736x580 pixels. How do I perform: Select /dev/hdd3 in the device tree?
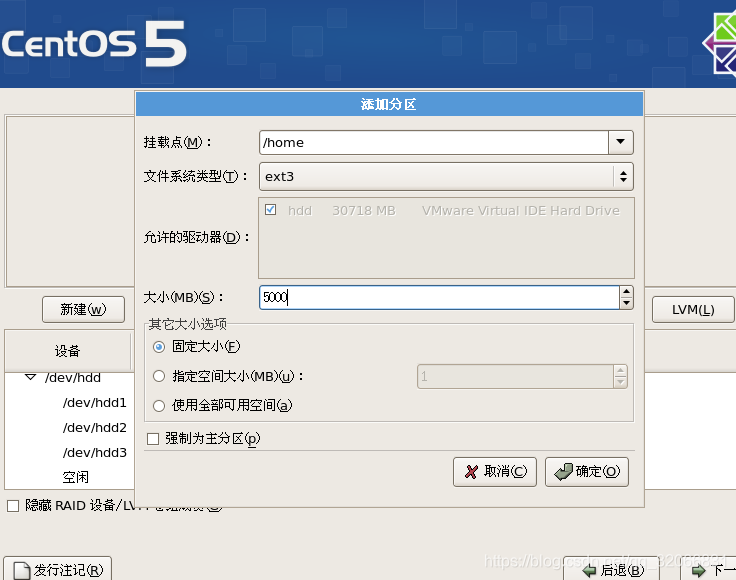click(95, 452)
